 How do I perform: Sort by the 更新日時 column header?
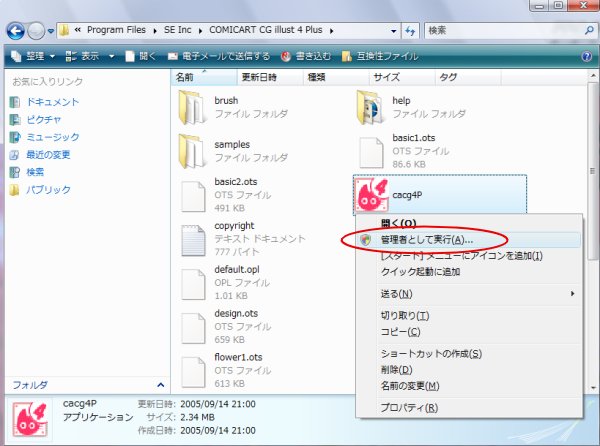click(270, 77)
